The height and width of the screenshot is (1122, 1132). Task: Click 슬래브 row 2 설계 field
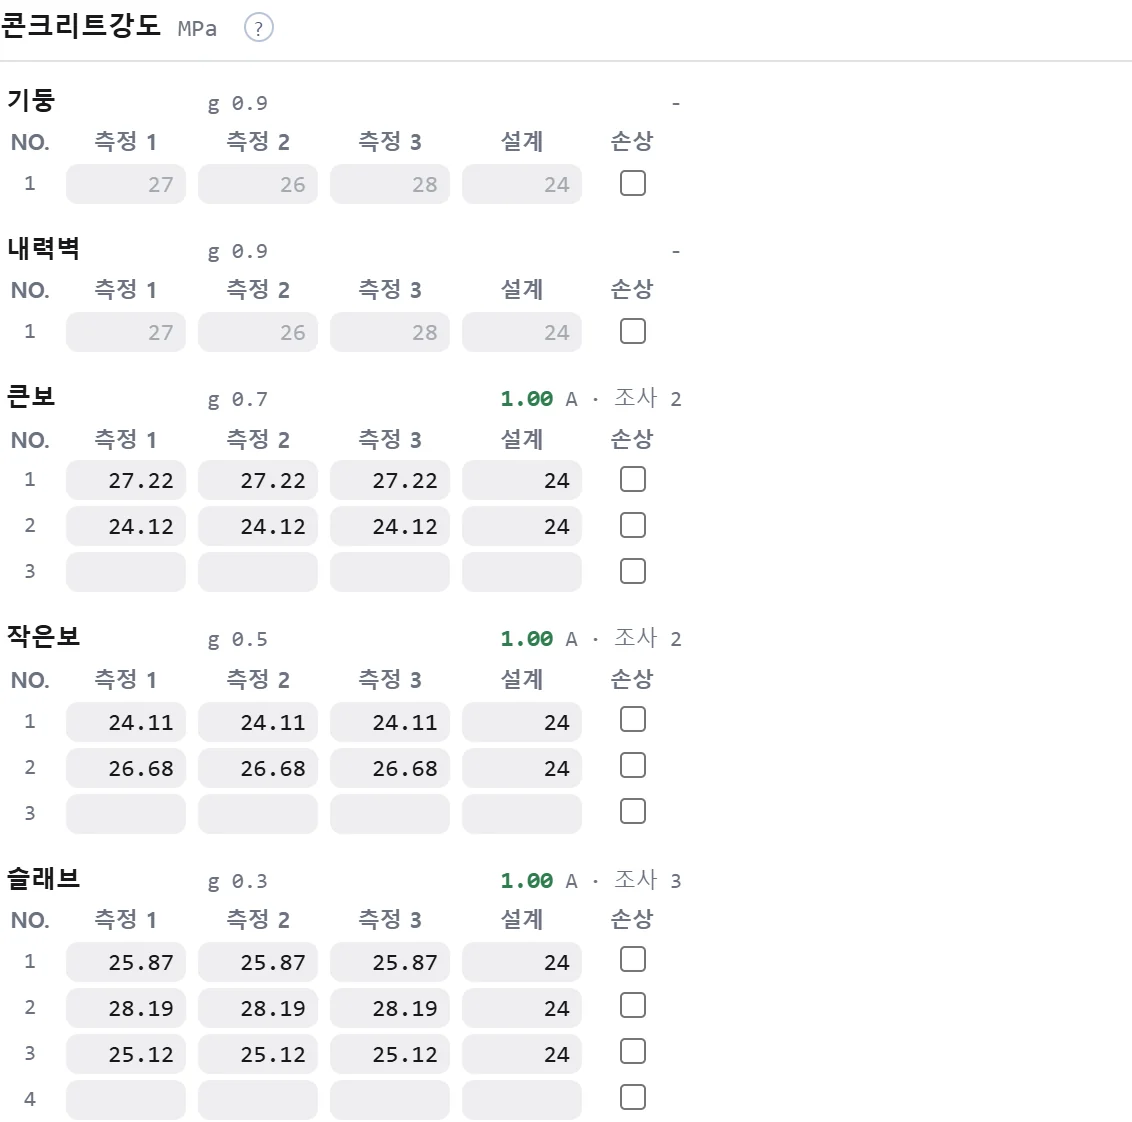[x=522, y=1008]
